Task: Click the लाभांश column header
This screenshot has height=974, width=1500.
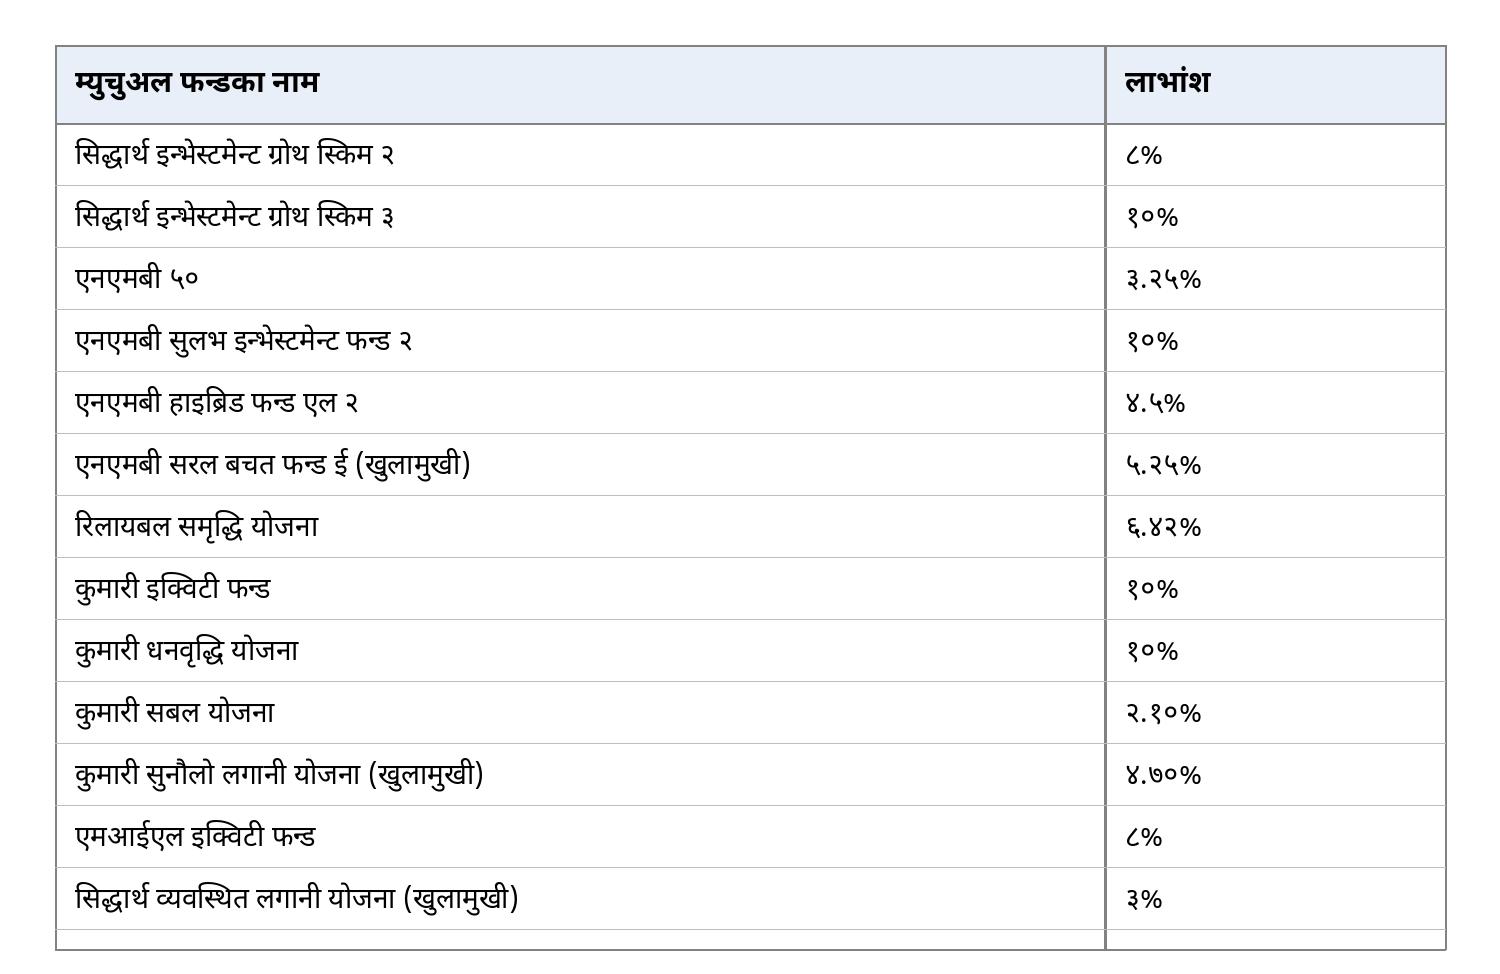Action: (1276, 85)
